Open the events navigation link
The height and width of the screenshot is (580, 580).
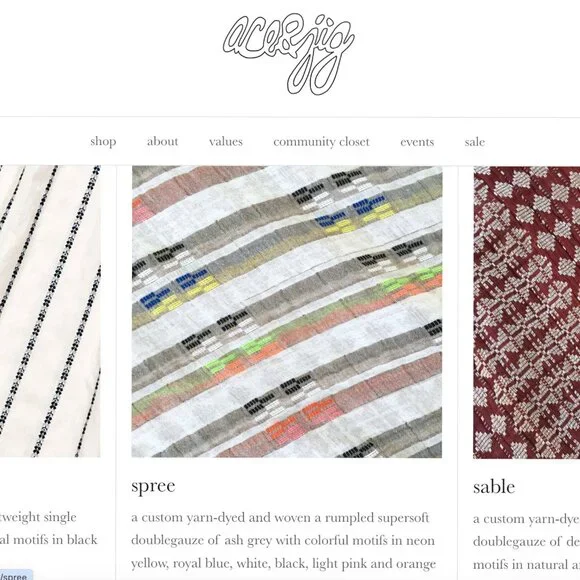417,142
